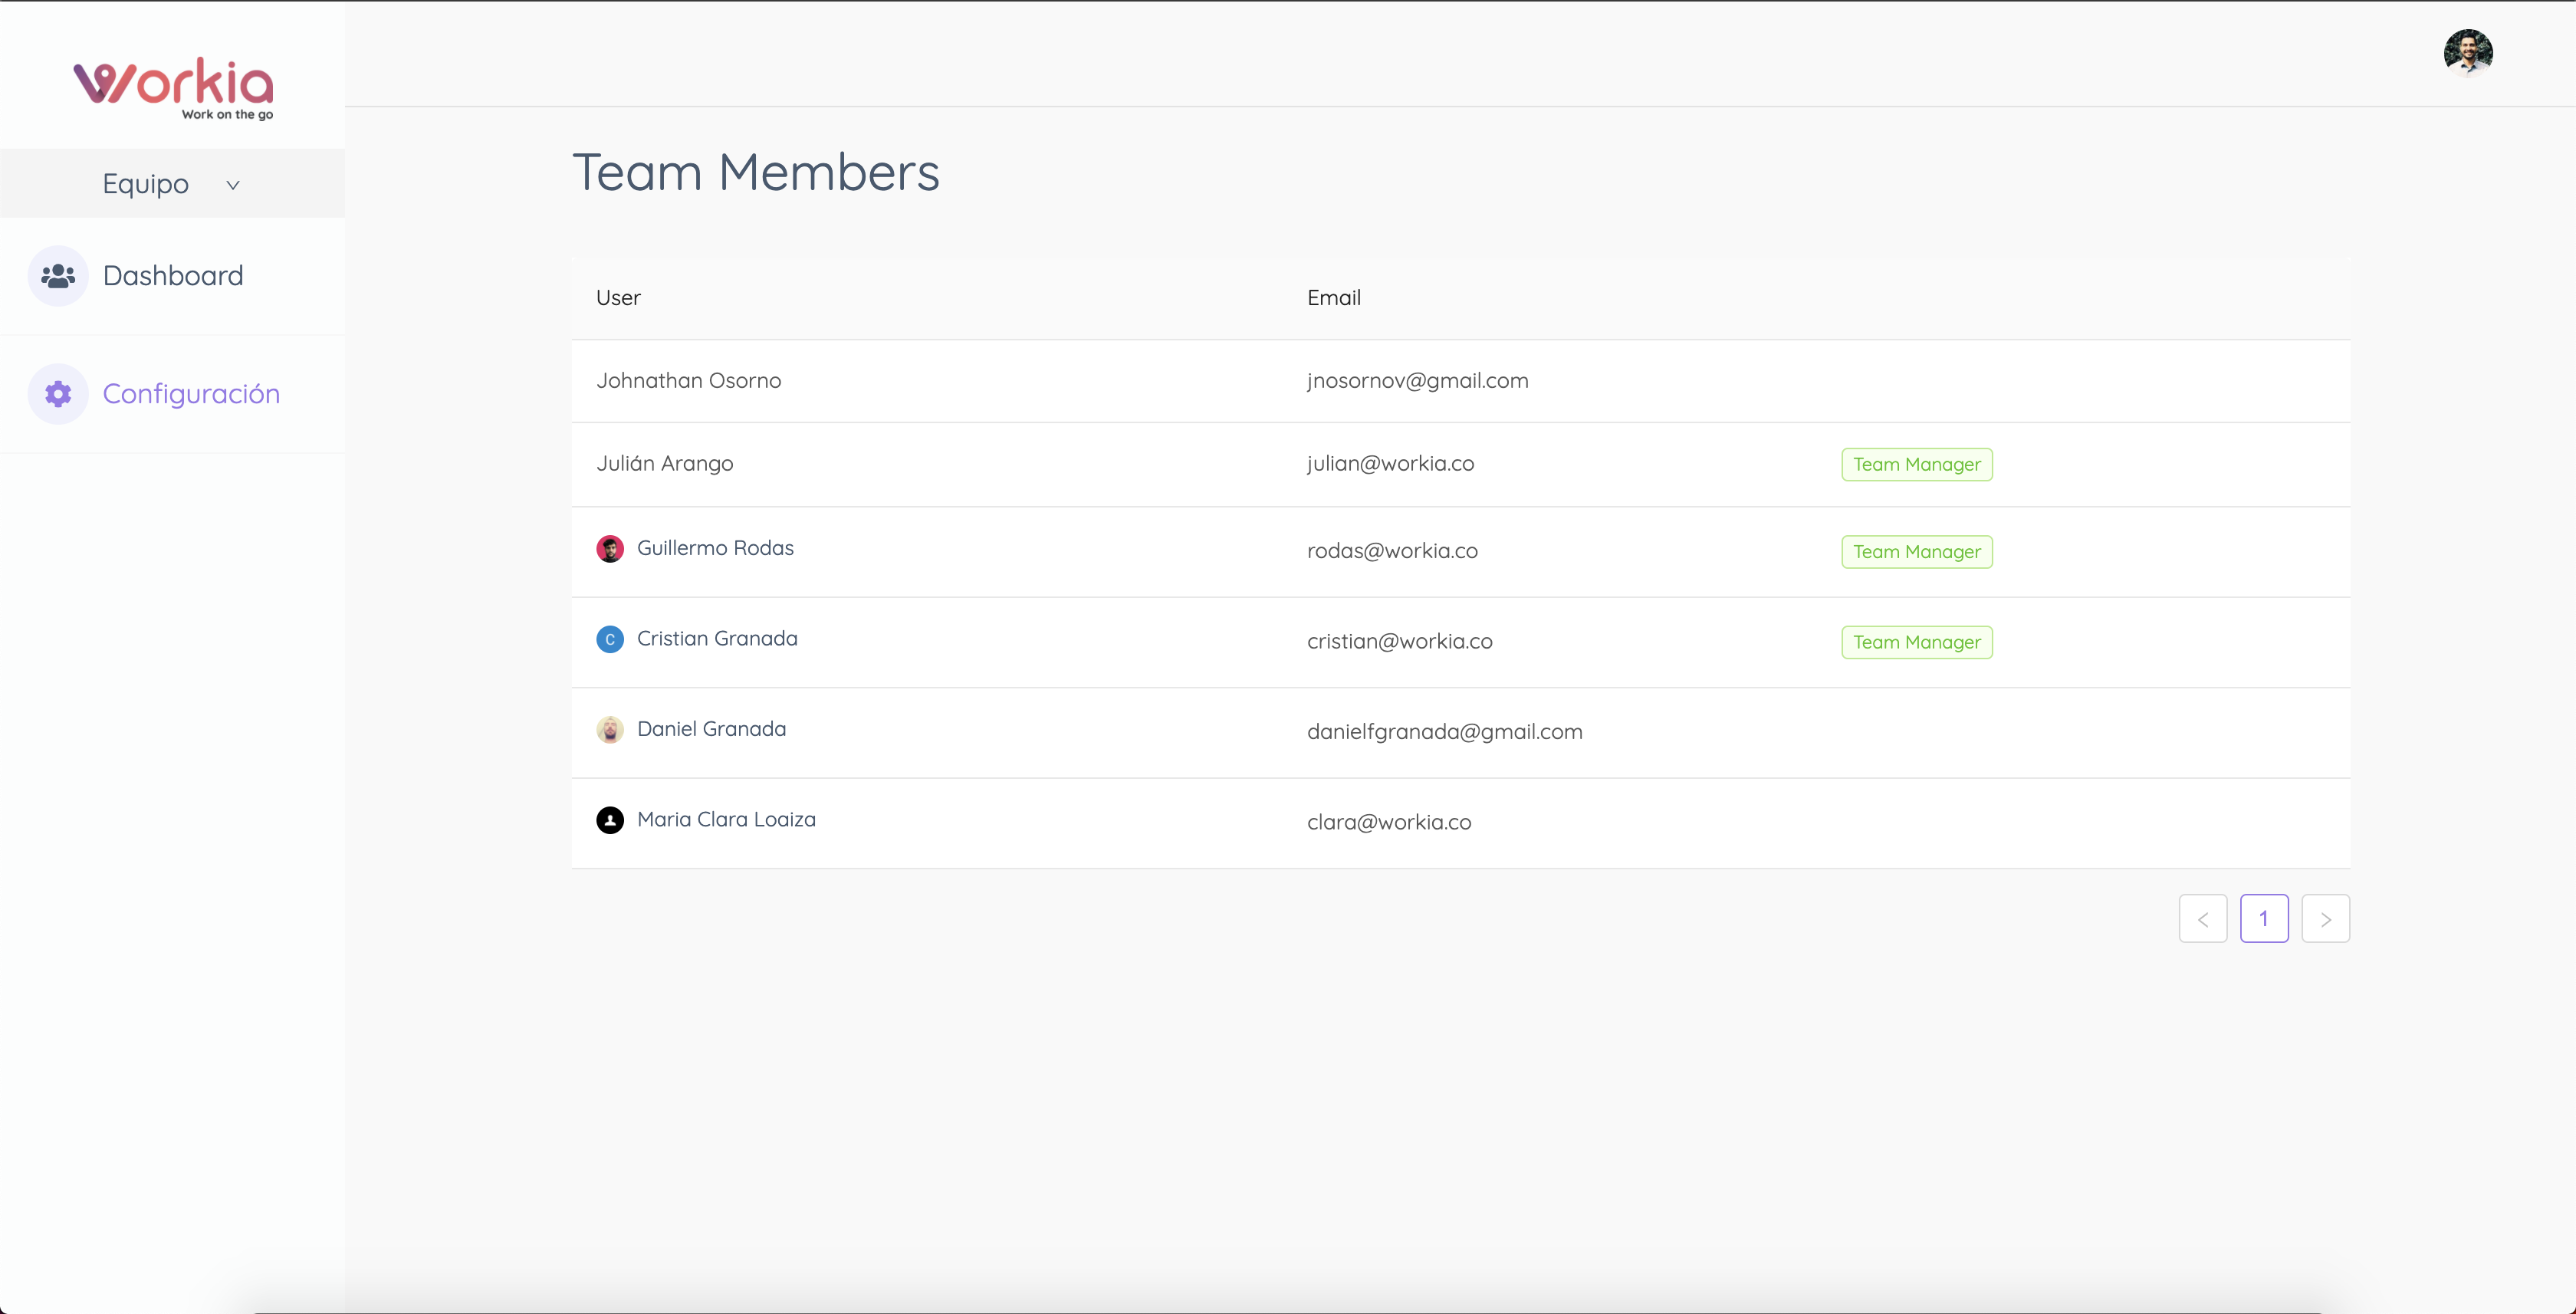Expand the Equipo team dropdown
The height and width of the screenshot is (1314, 2576).
[146, 184]
